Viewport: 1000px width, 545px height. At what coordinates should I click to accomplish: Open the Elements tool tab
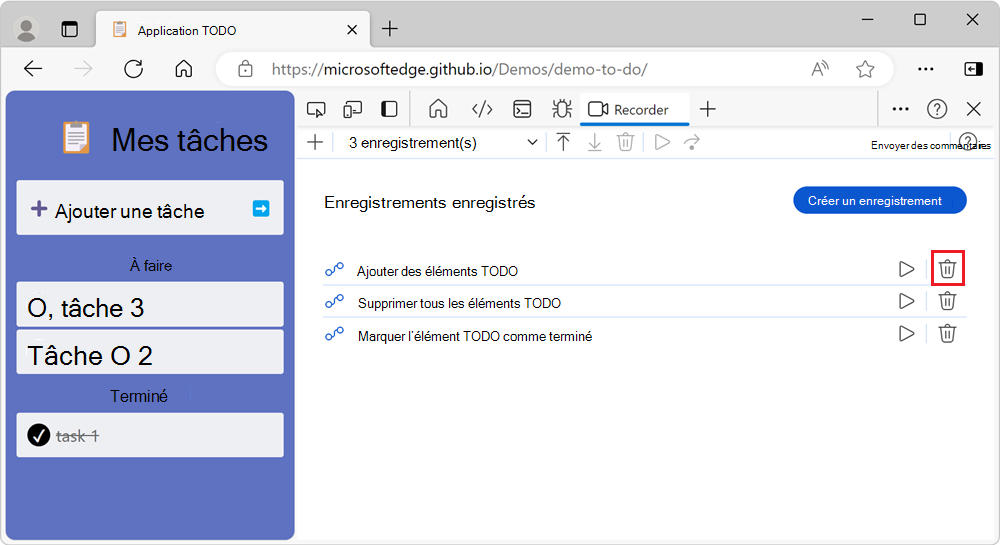pos(482,110)
